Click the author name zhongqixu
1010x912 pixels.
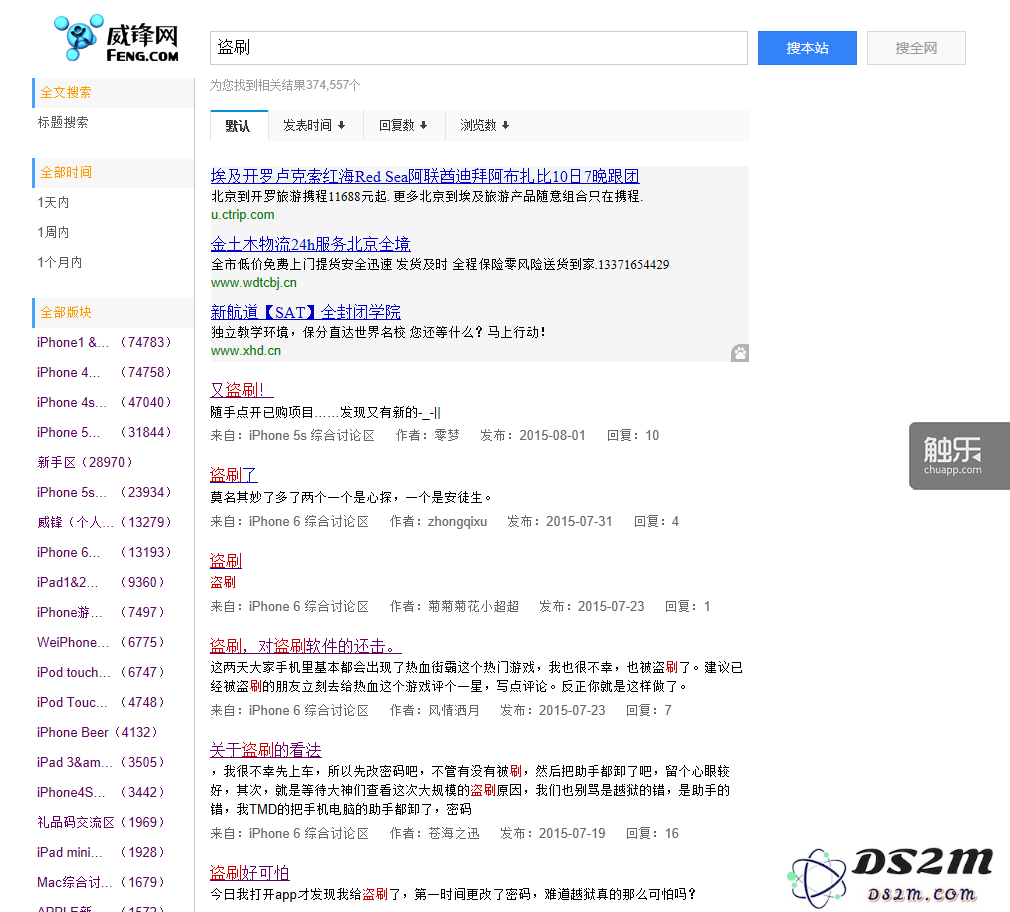pos(457,522)
